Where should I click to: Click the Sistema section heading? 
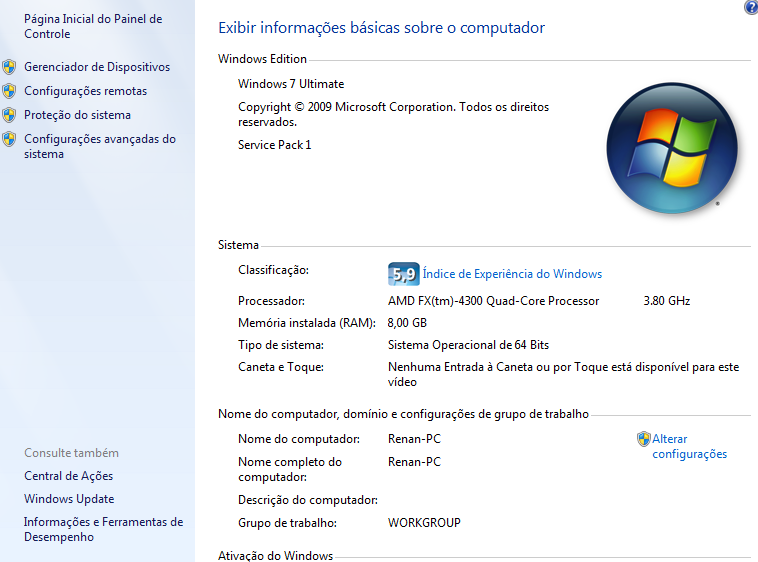[x=238, y=245]
